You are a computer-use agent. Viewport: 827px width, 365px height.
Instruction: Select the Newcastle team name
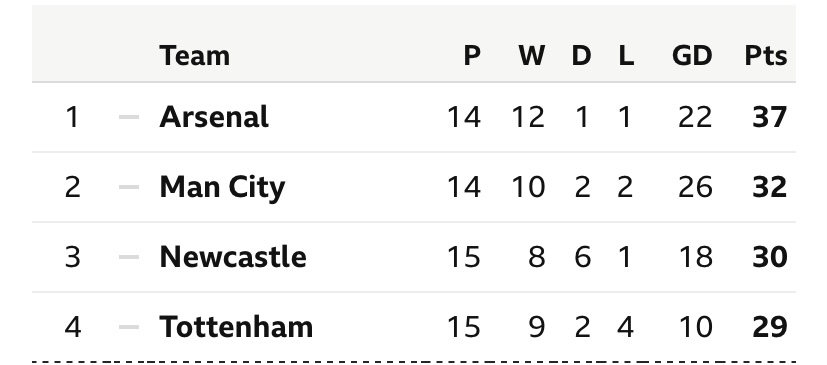[x=233, y=257]
